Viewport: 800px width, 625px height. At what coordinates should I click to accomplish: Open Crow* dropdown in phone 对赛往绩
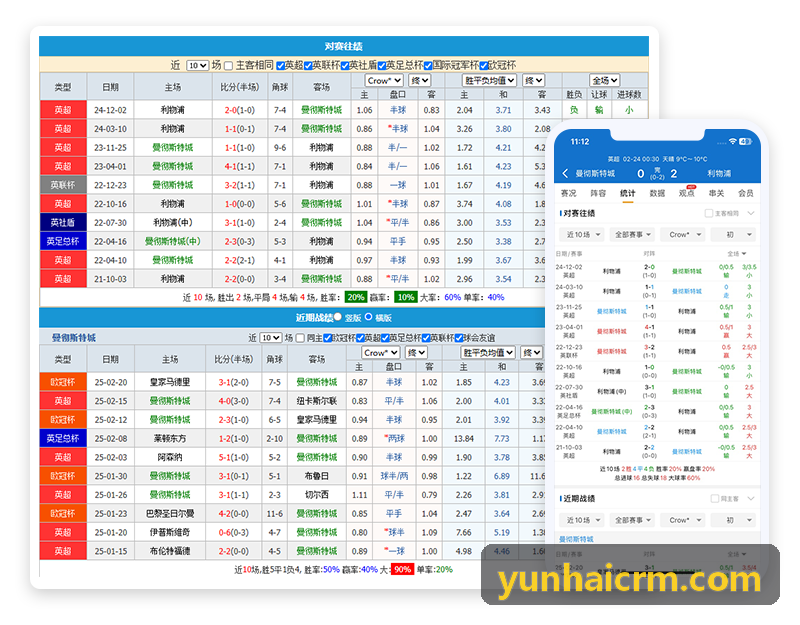(683, 235)
